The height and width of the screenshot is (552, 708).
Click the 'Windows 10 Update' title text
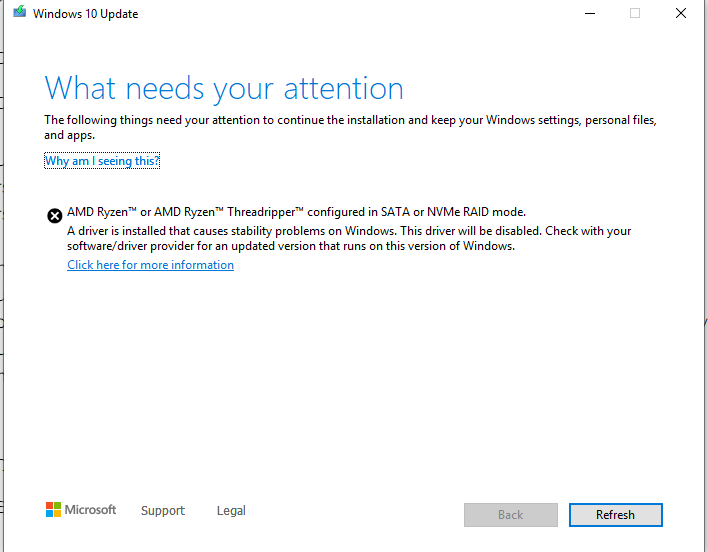click(x=85, y=14)
